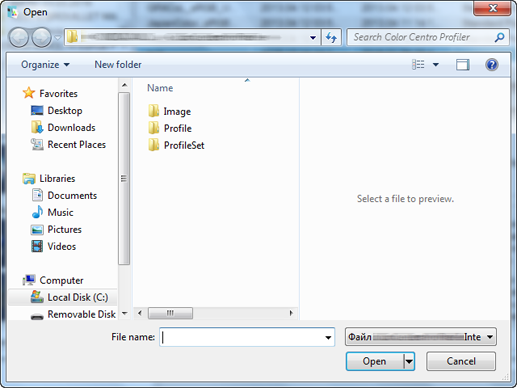Image resolution: width=517 pixels, height=388 pixels.
Task: Open Music library
Action: tap(60, 213)
